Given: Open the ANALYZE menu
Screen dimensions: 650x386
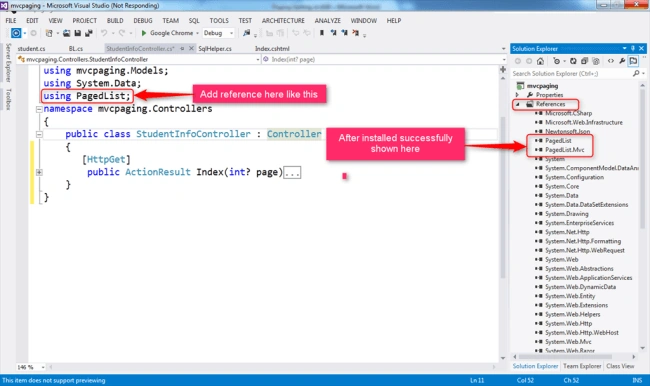Looking at the screenshot, I should pyautogui.click(x=327, y=20).
